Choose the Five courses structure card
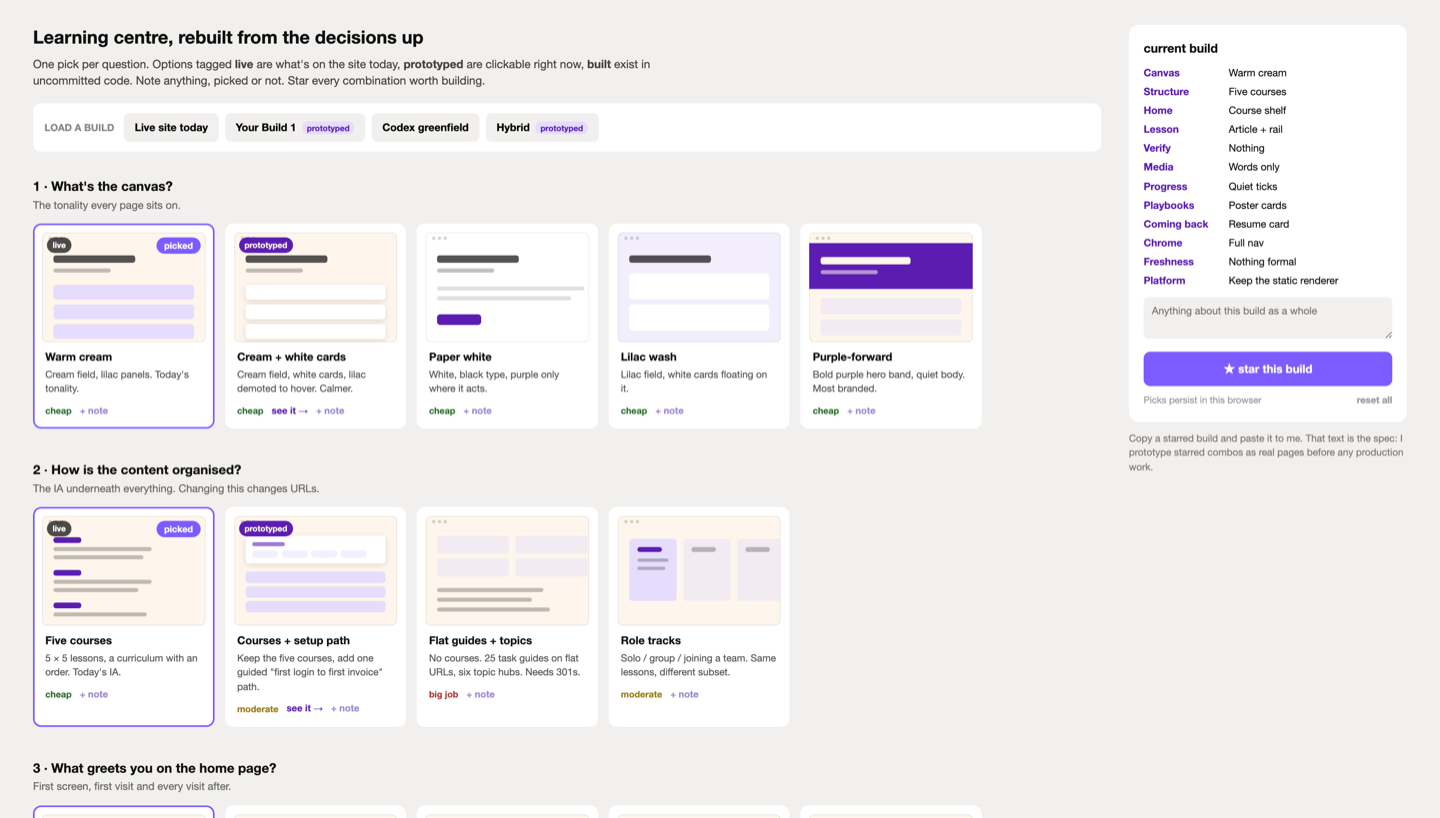 [124, 617]
